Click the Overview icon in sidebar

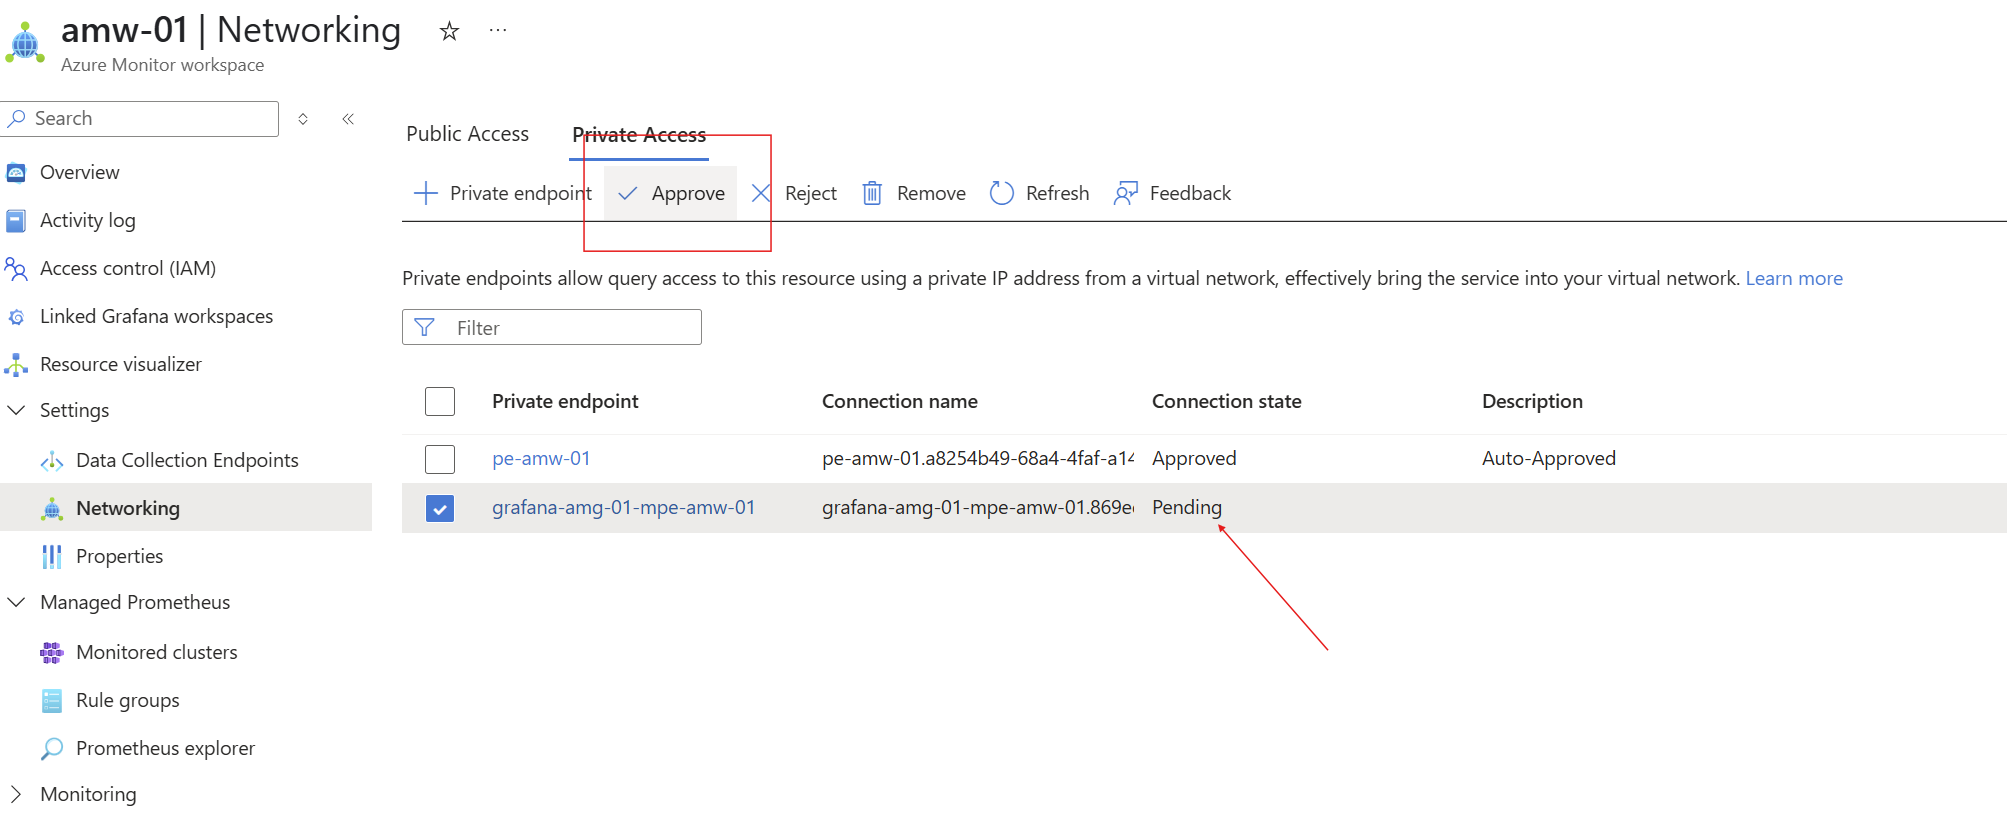(x=16, y=173)
